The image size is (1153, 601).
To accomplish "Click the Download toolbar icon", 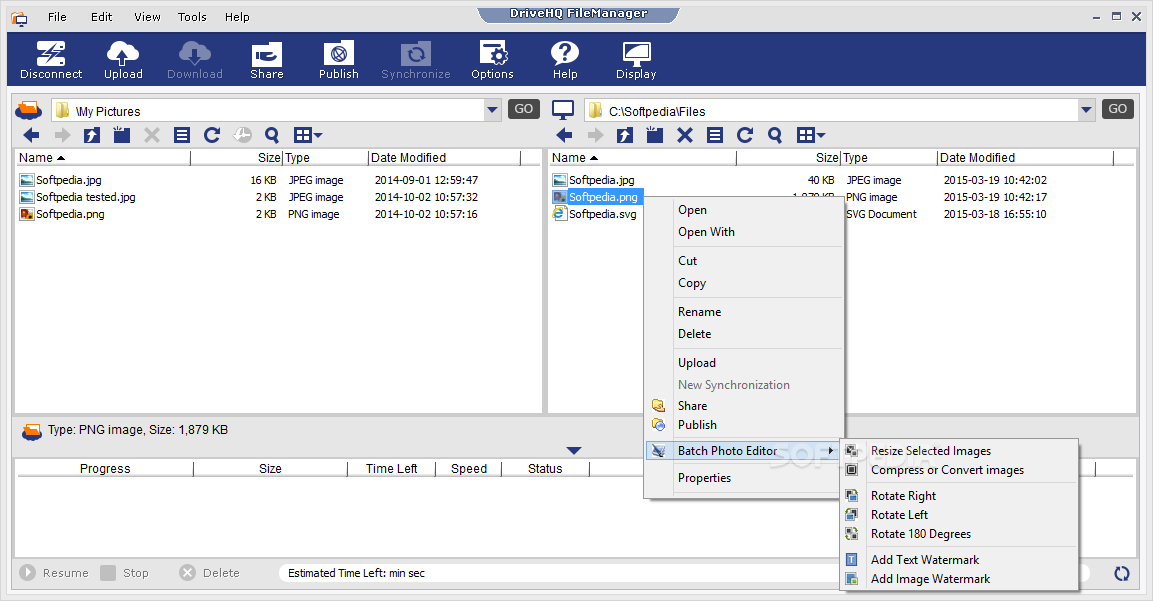I will [x=194, y=60].
